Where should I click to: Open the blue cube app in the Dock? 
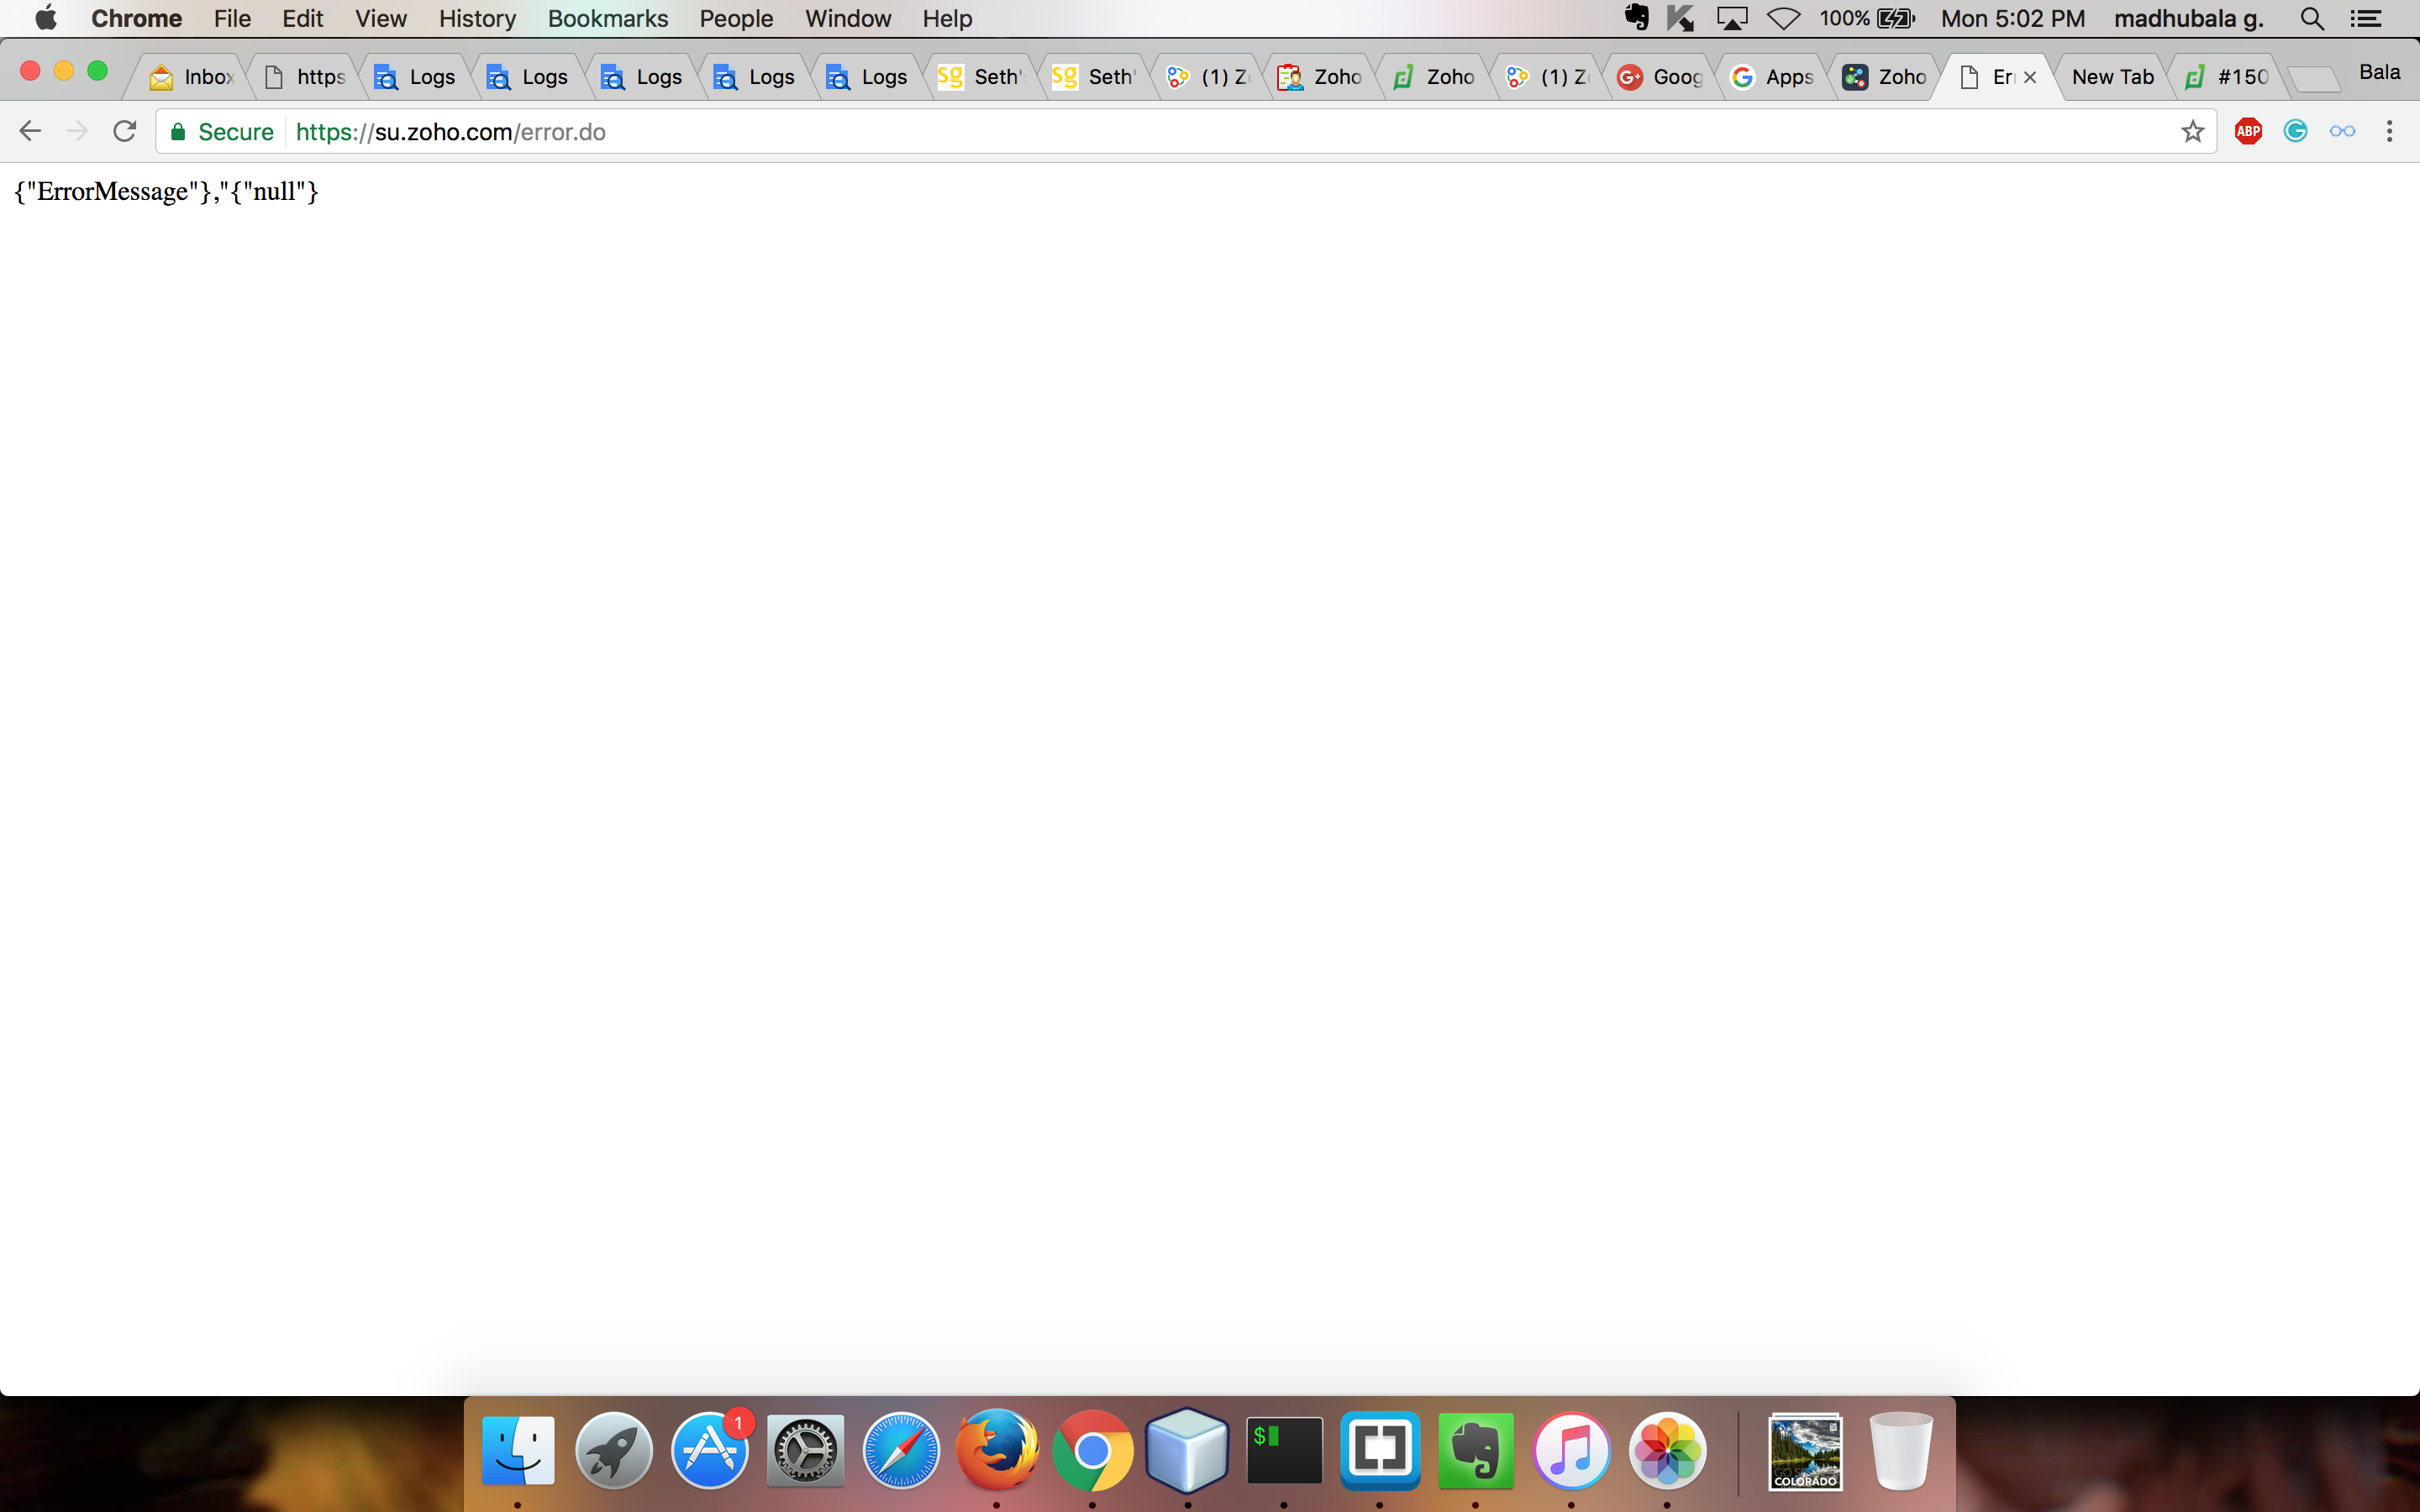(1188, 1449)
